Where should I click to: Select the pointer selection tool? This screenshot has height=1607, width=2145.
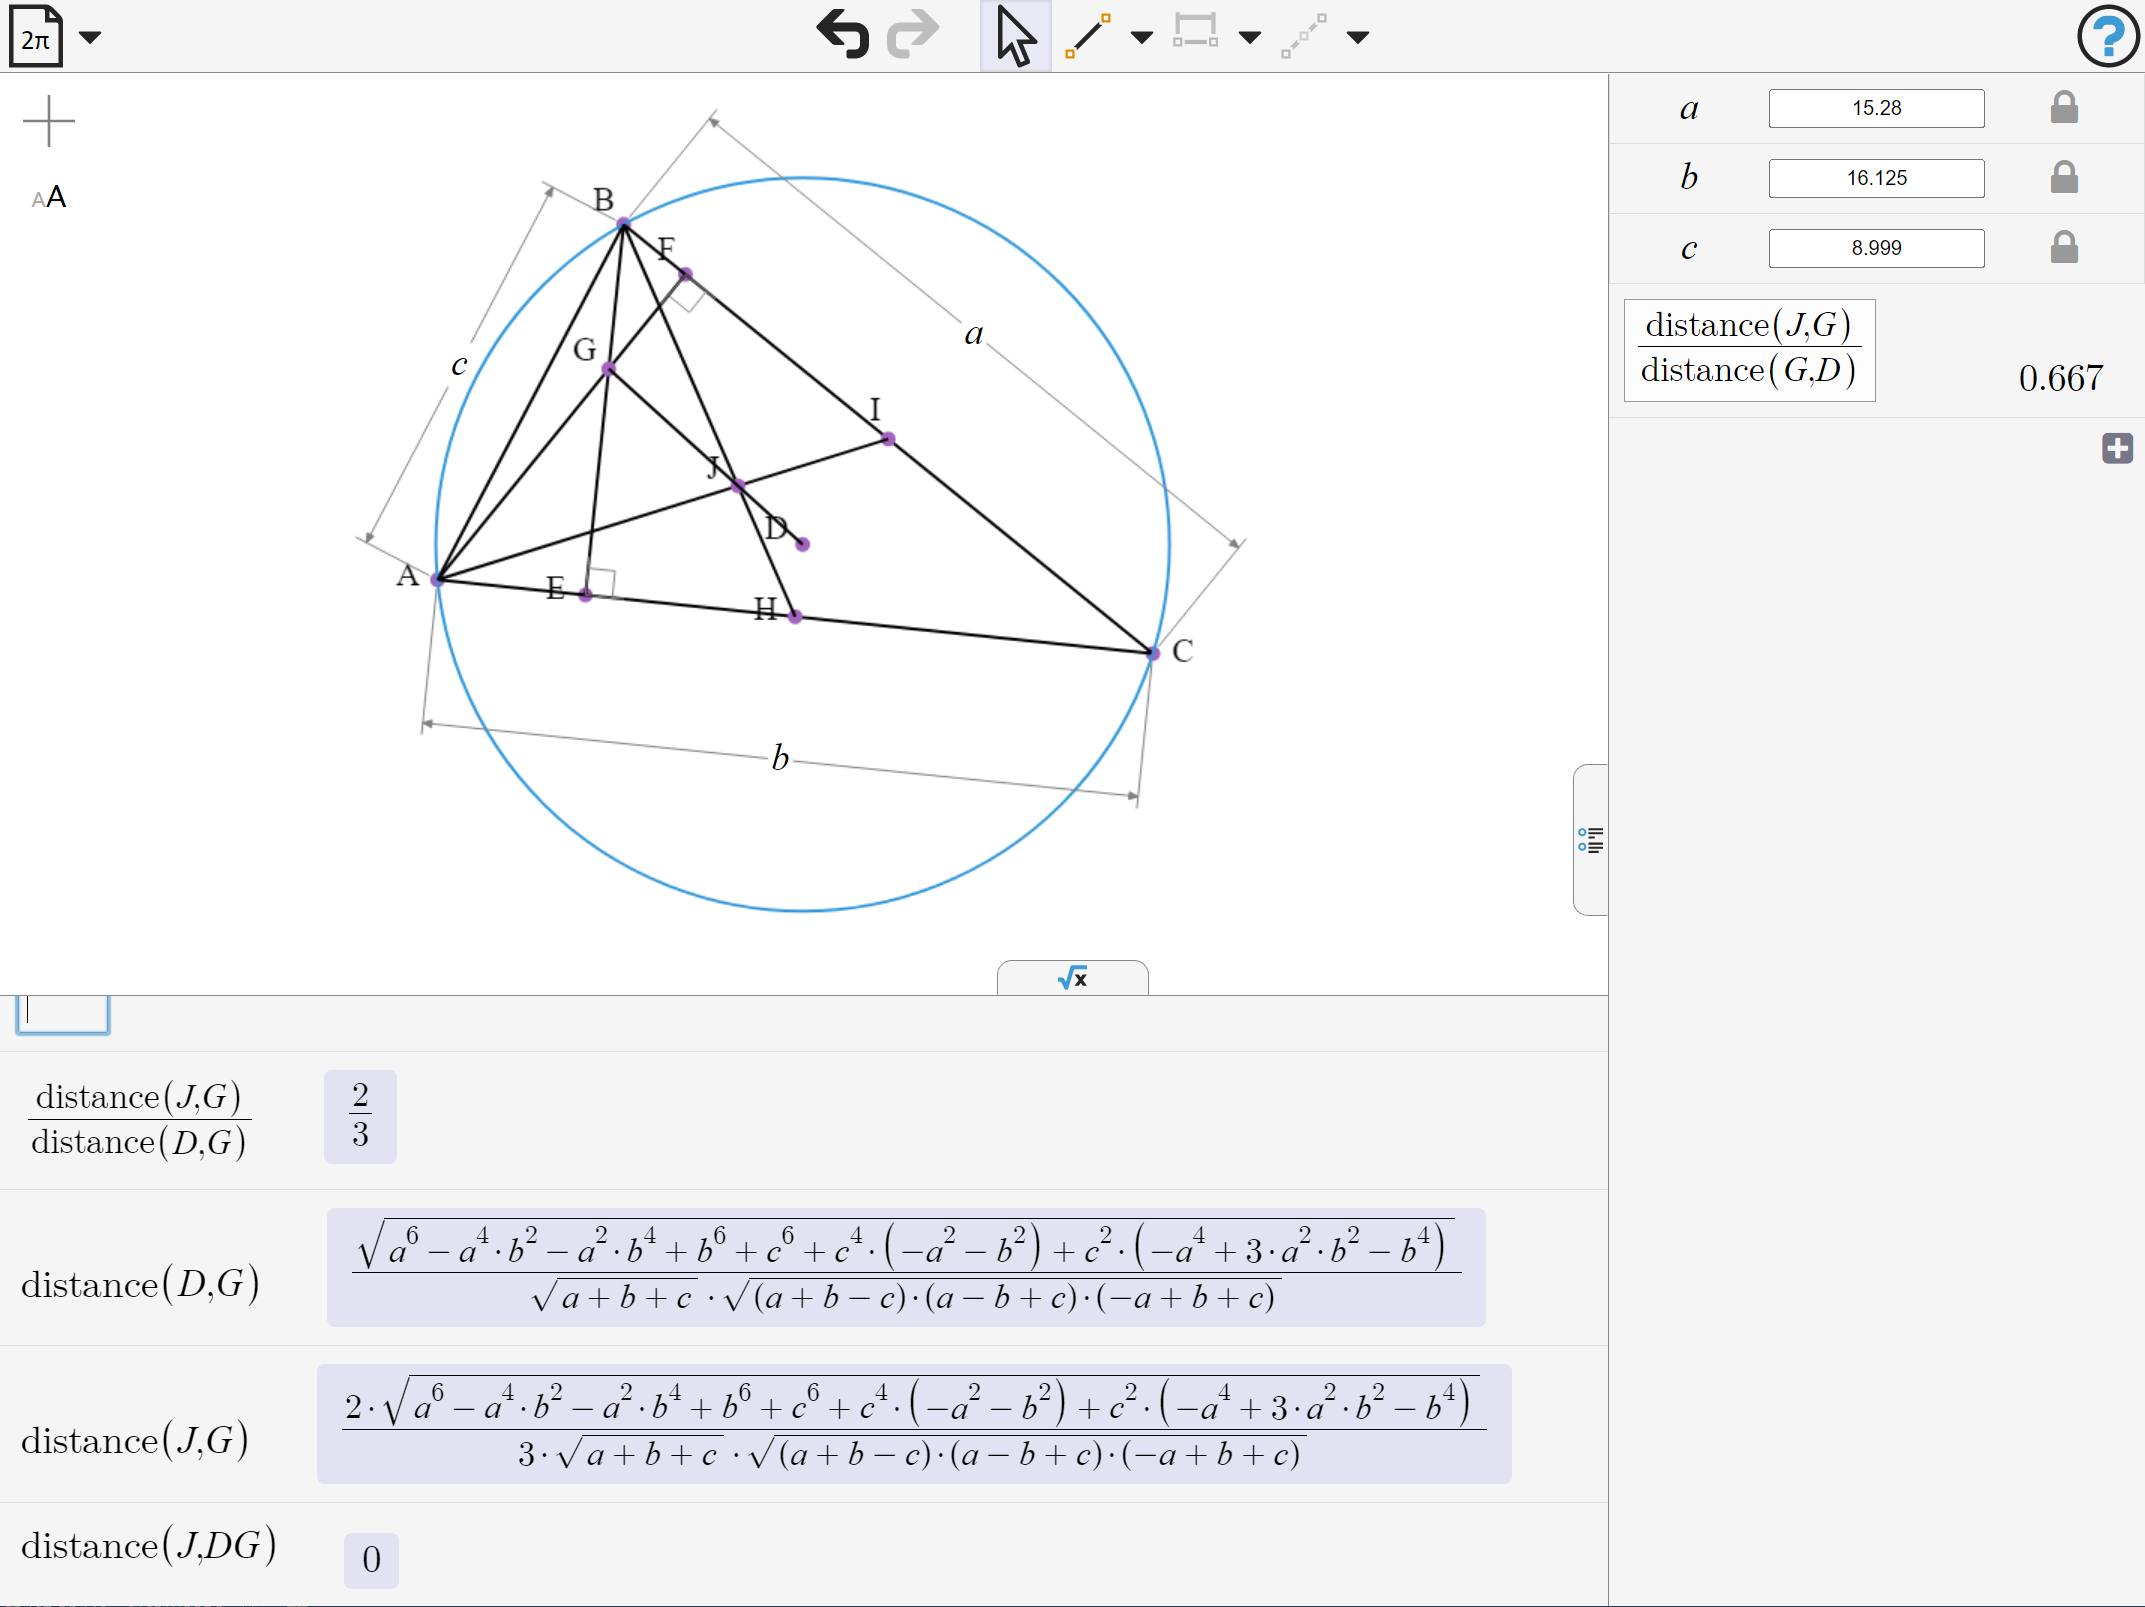coord(1015,37)
